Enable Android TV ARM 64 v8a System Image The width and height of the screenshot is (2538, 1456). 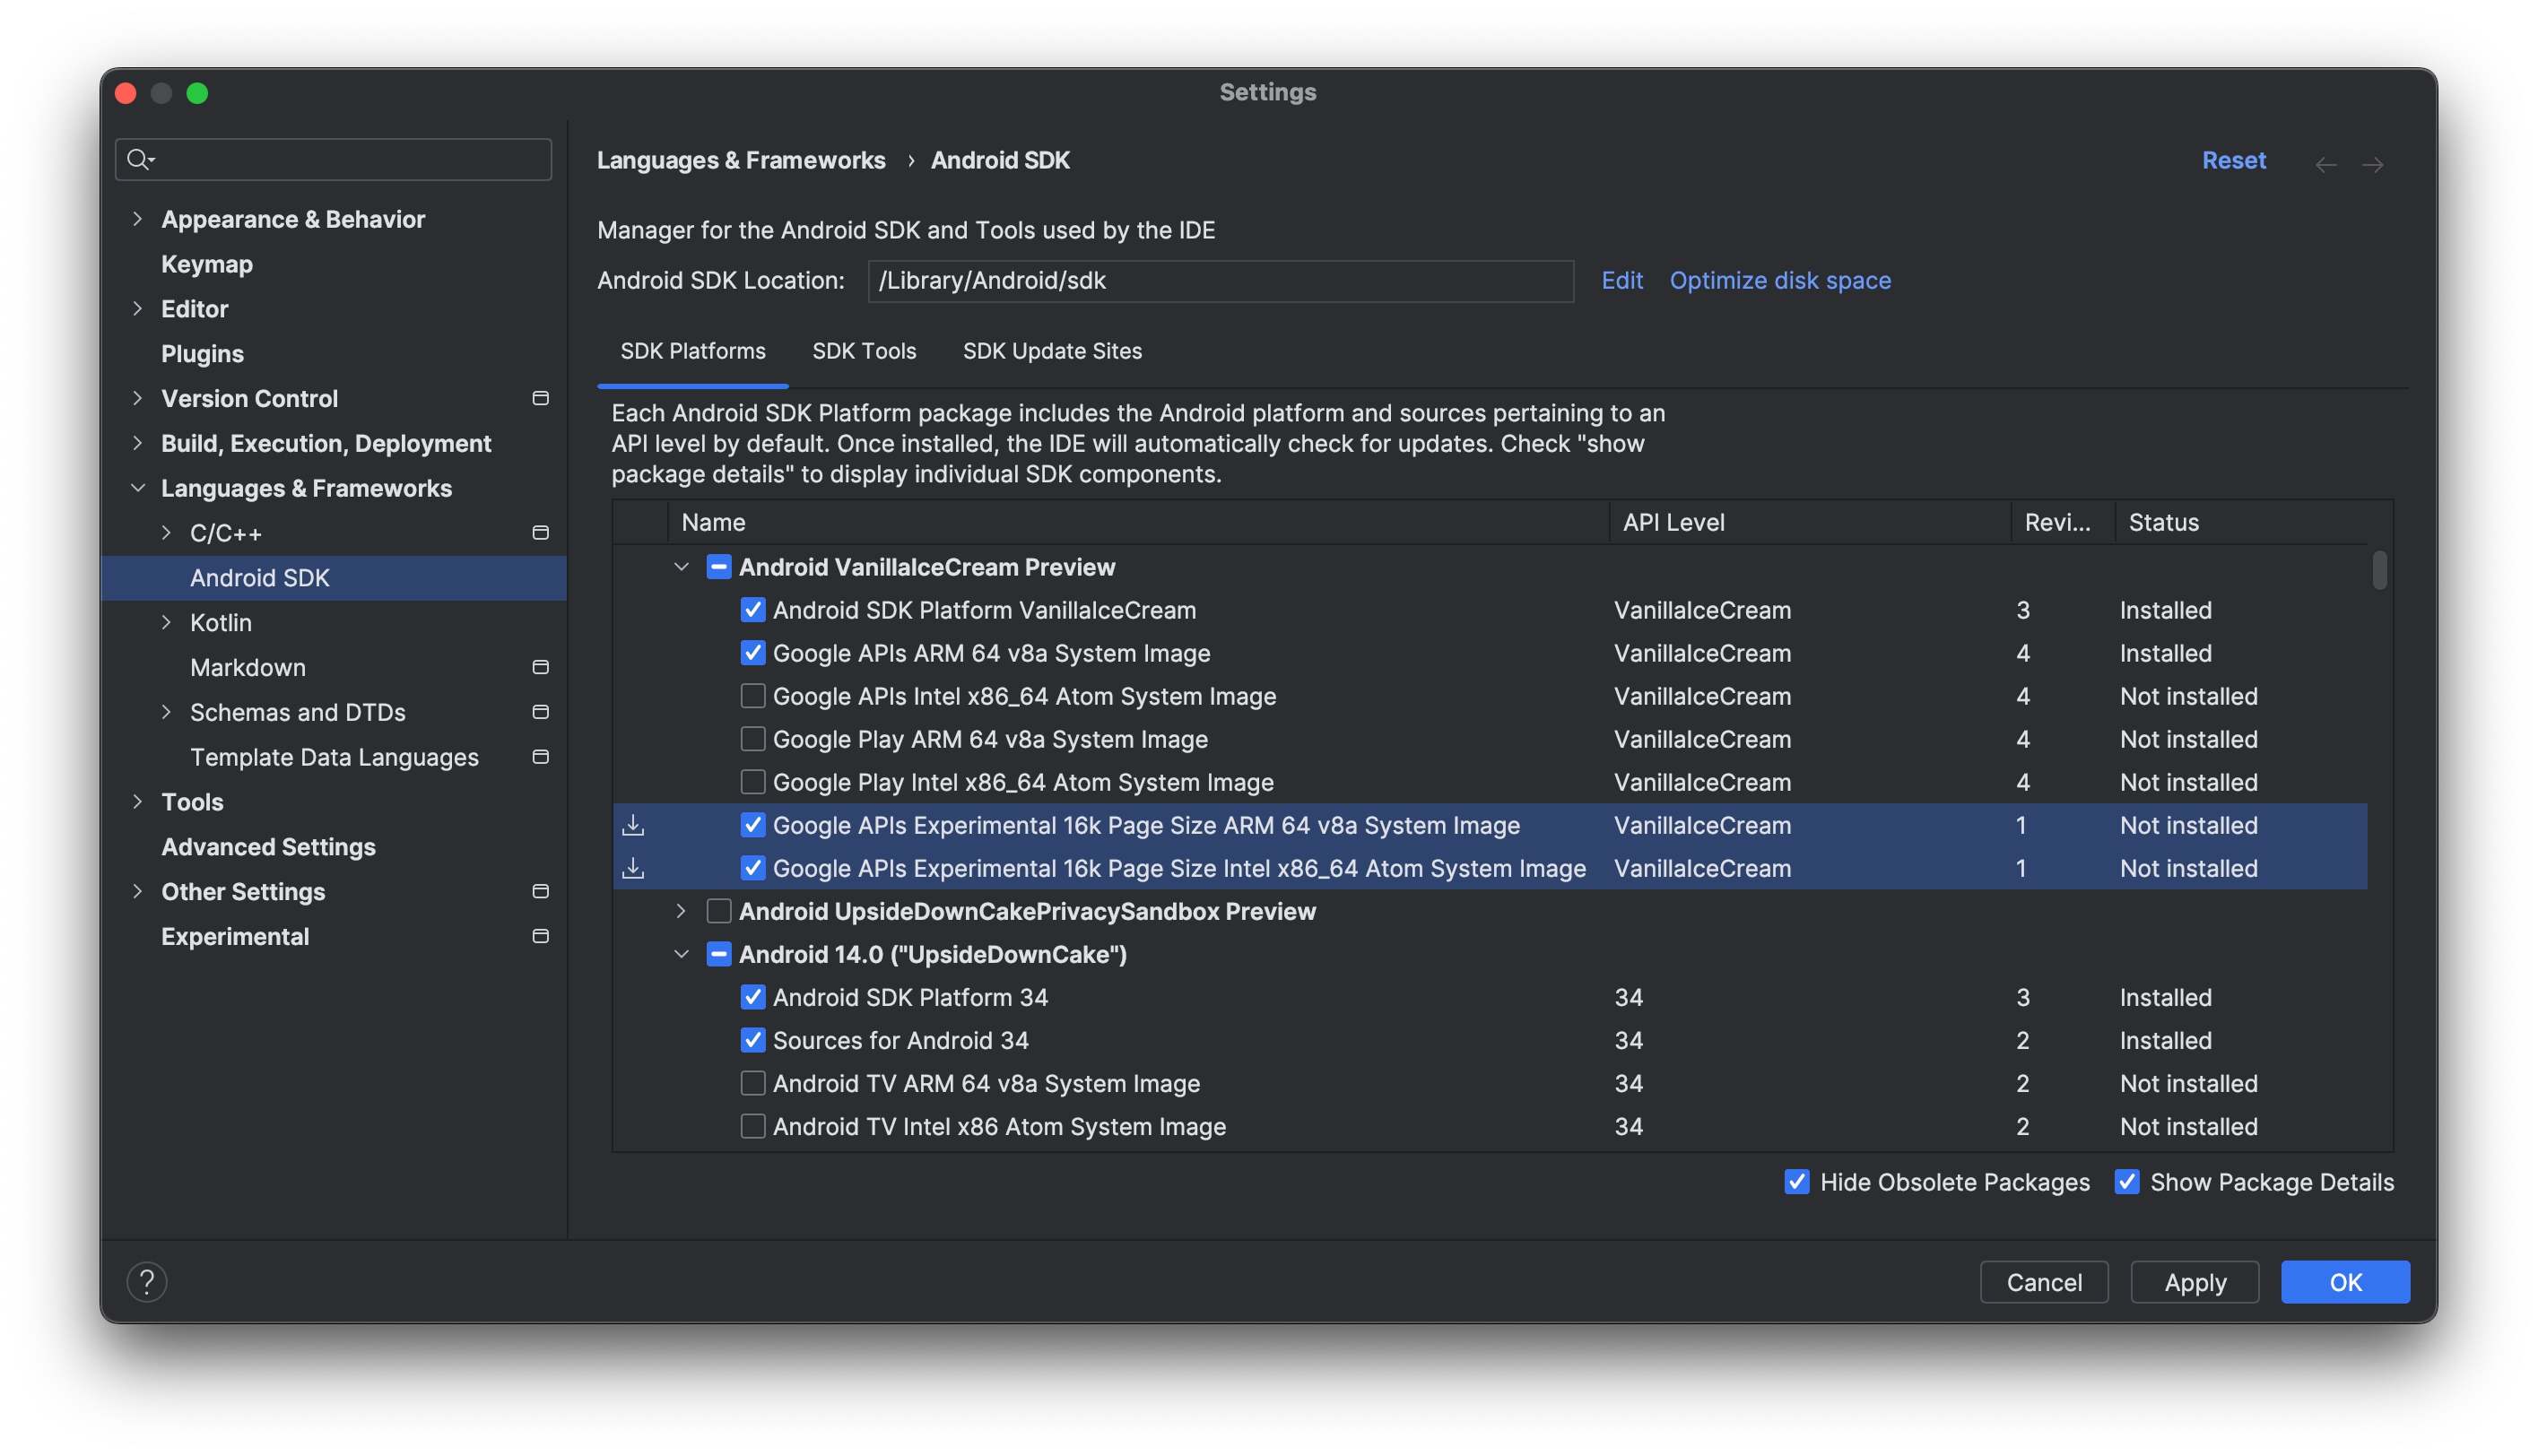pos(752,1083)
